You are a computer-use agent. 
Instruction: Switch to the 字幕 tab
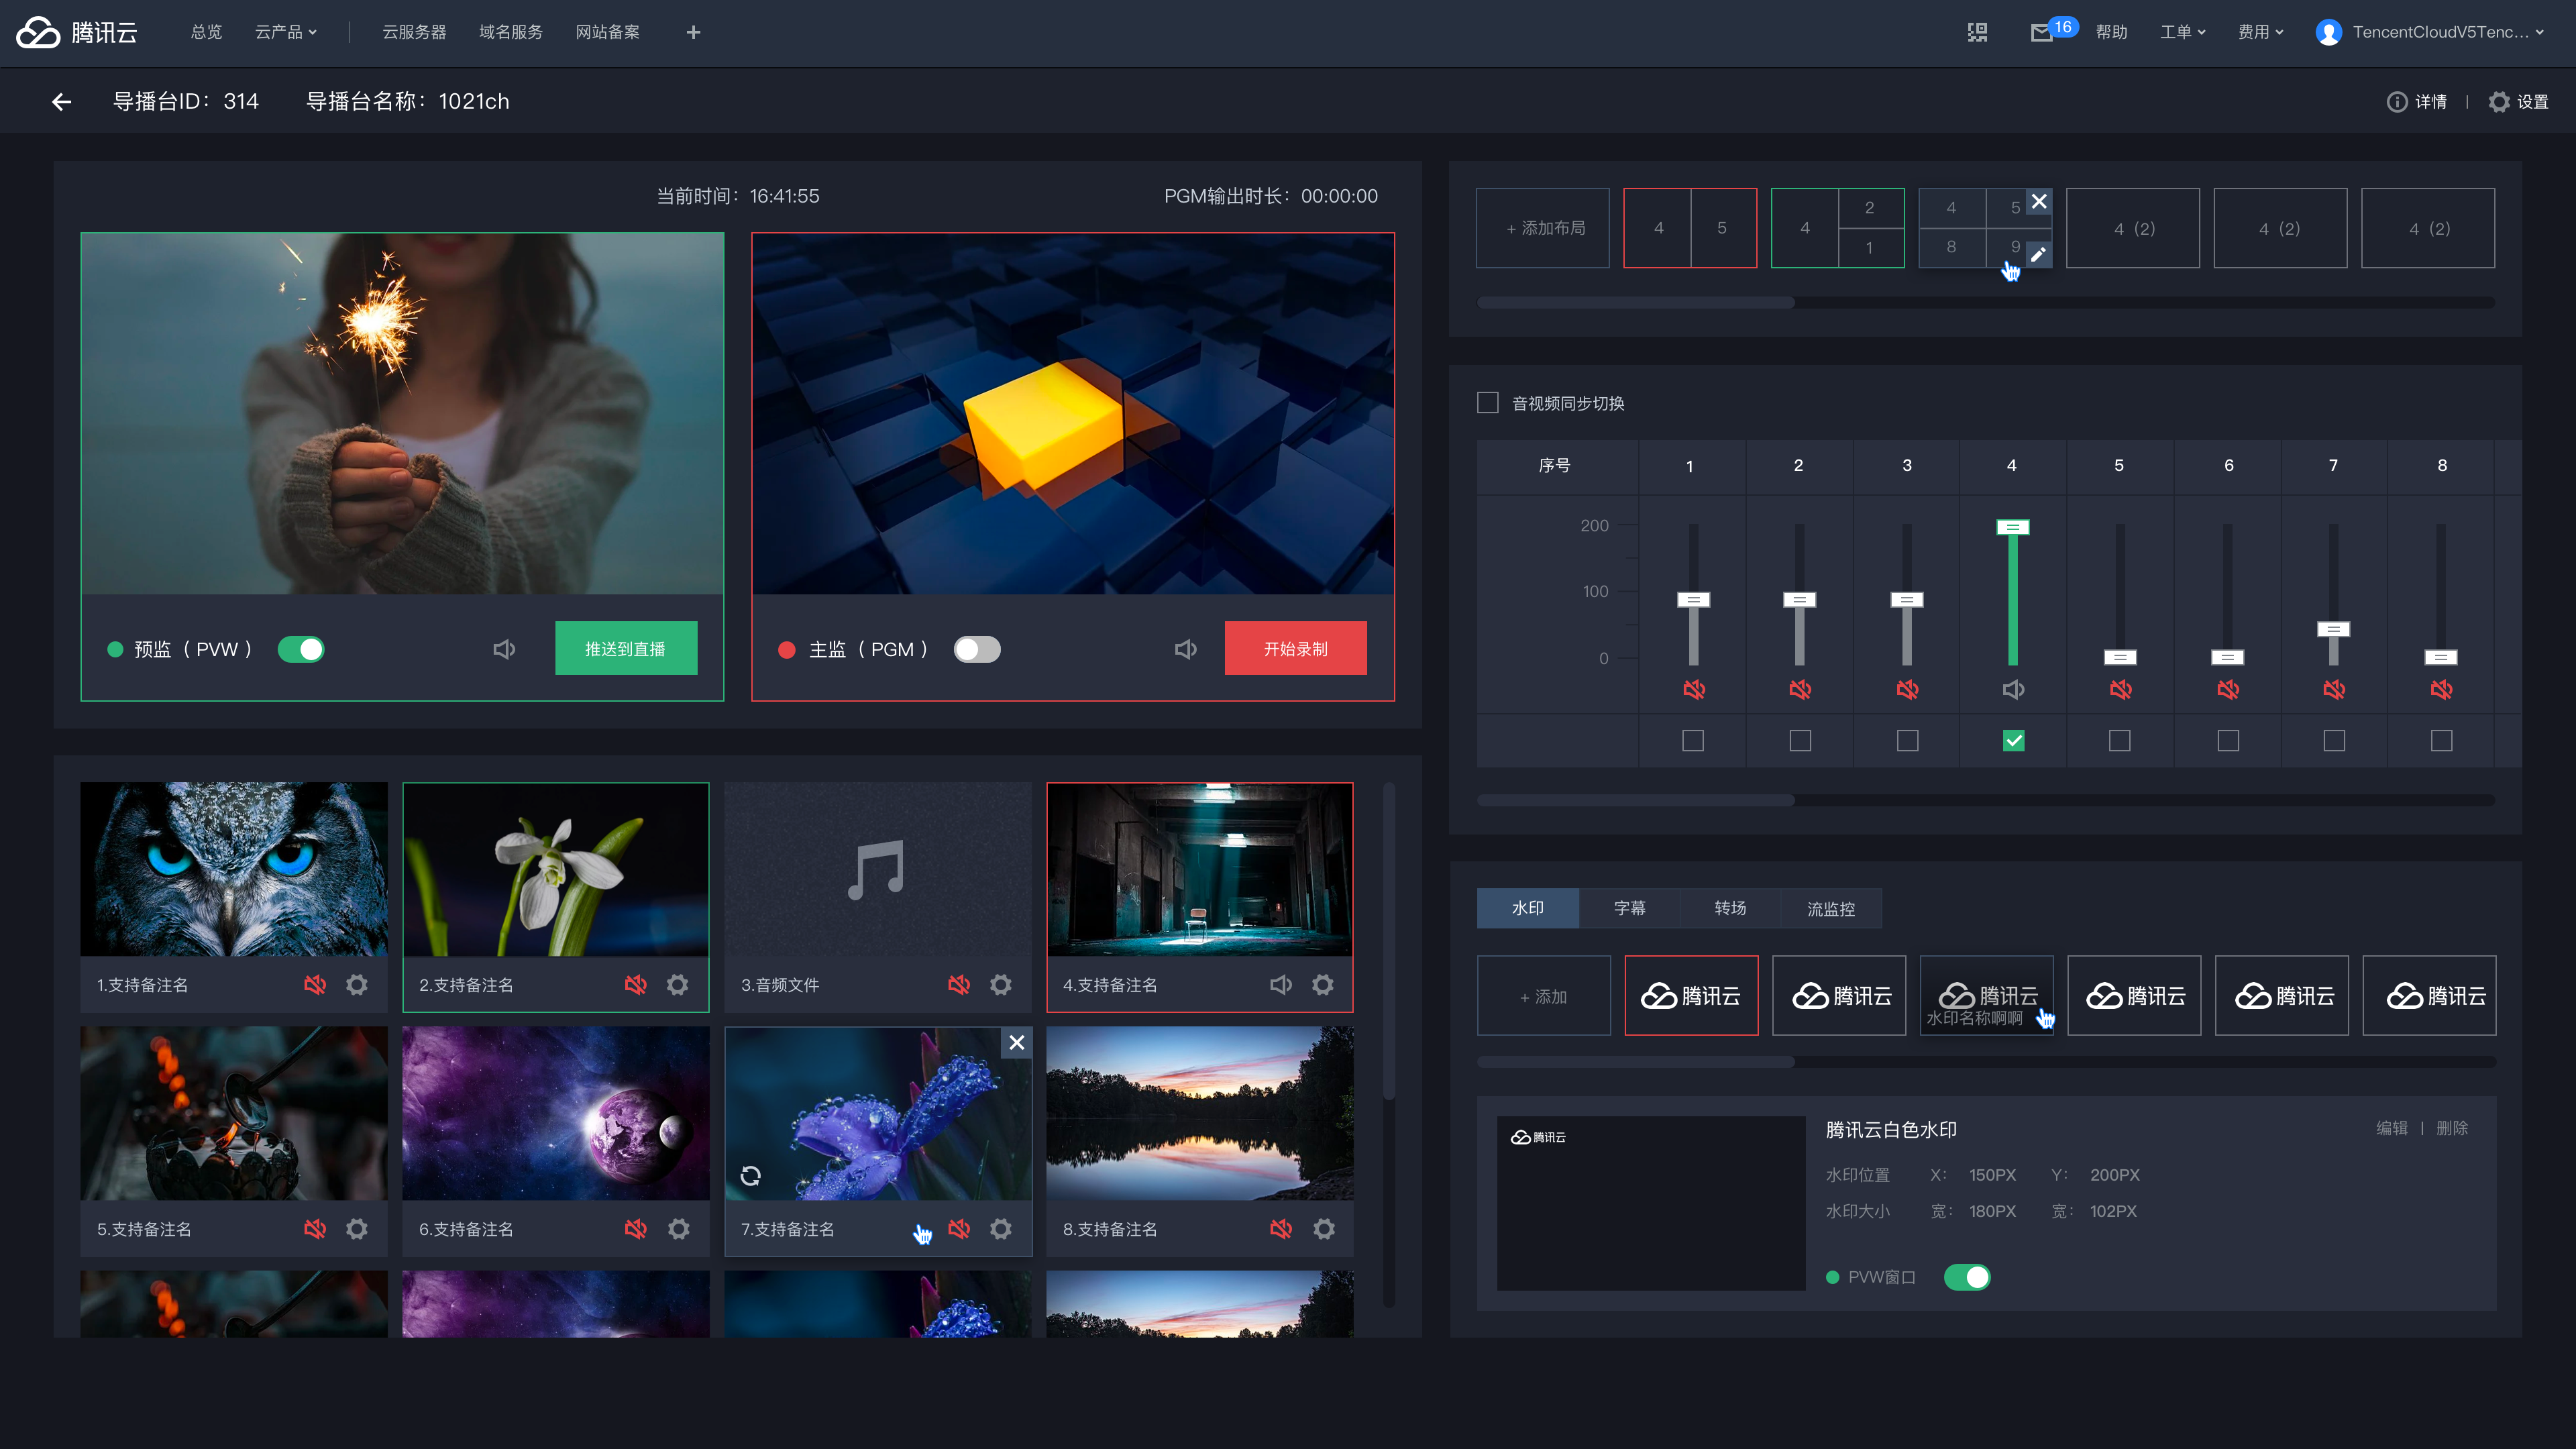click(1629, 908)
